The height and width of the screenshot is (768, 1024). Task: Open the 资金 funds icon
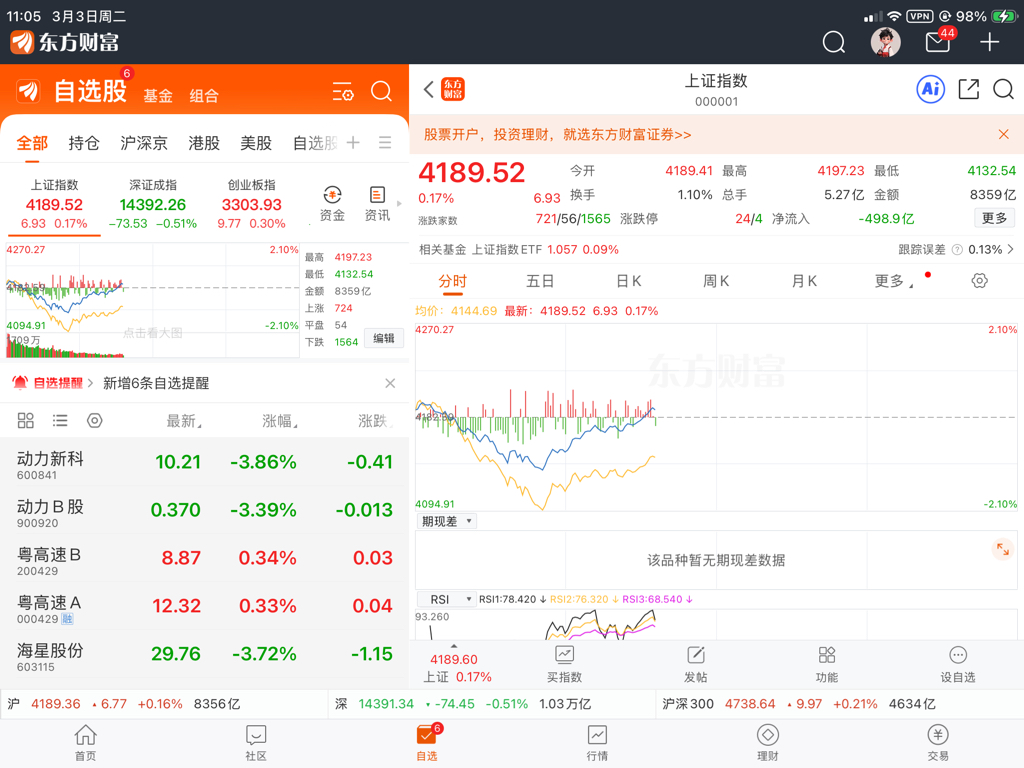click(x=332, y=204)
